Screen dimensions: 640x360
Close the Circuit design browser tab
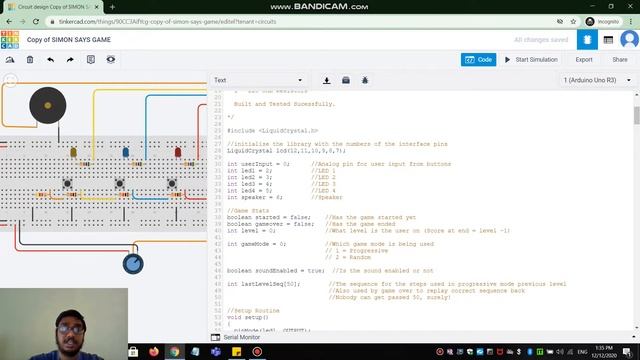pyautogui.click(x=97, y=7)
